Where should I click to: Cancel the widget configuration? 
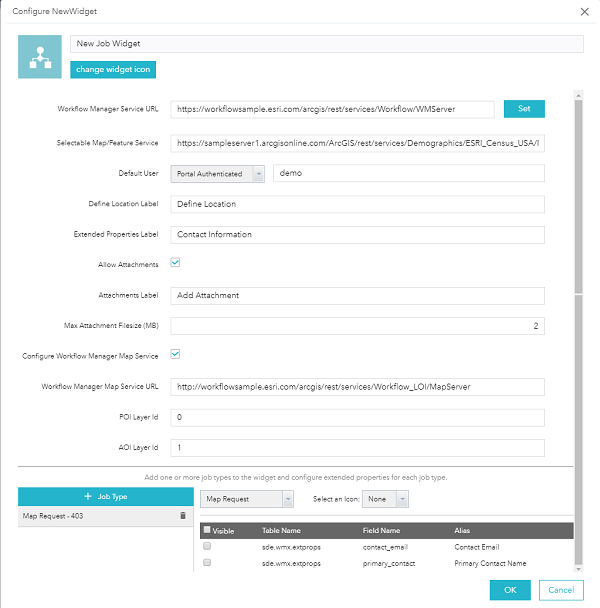561,590
